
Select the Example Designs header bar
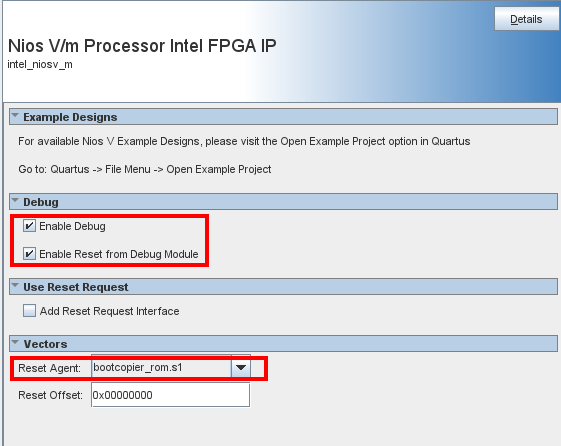click(283, 117)
